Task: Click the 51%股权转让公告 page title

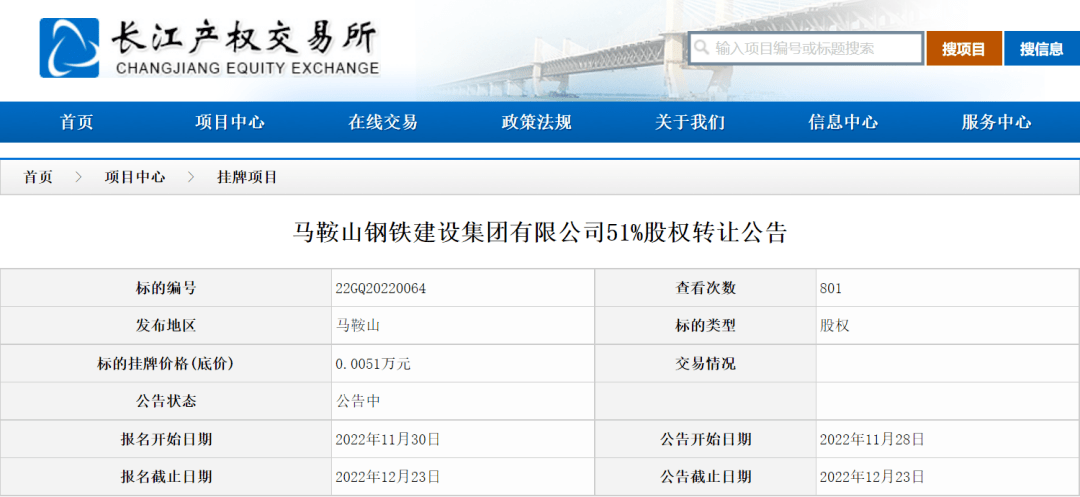Action: 540,233
